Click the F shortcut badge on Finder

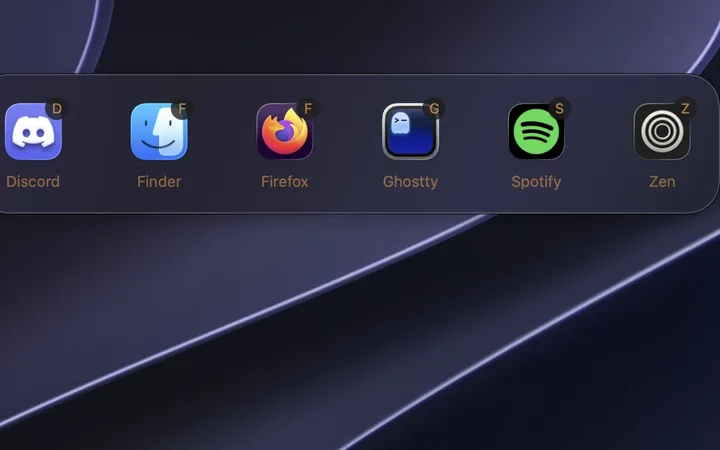(182, 108)
